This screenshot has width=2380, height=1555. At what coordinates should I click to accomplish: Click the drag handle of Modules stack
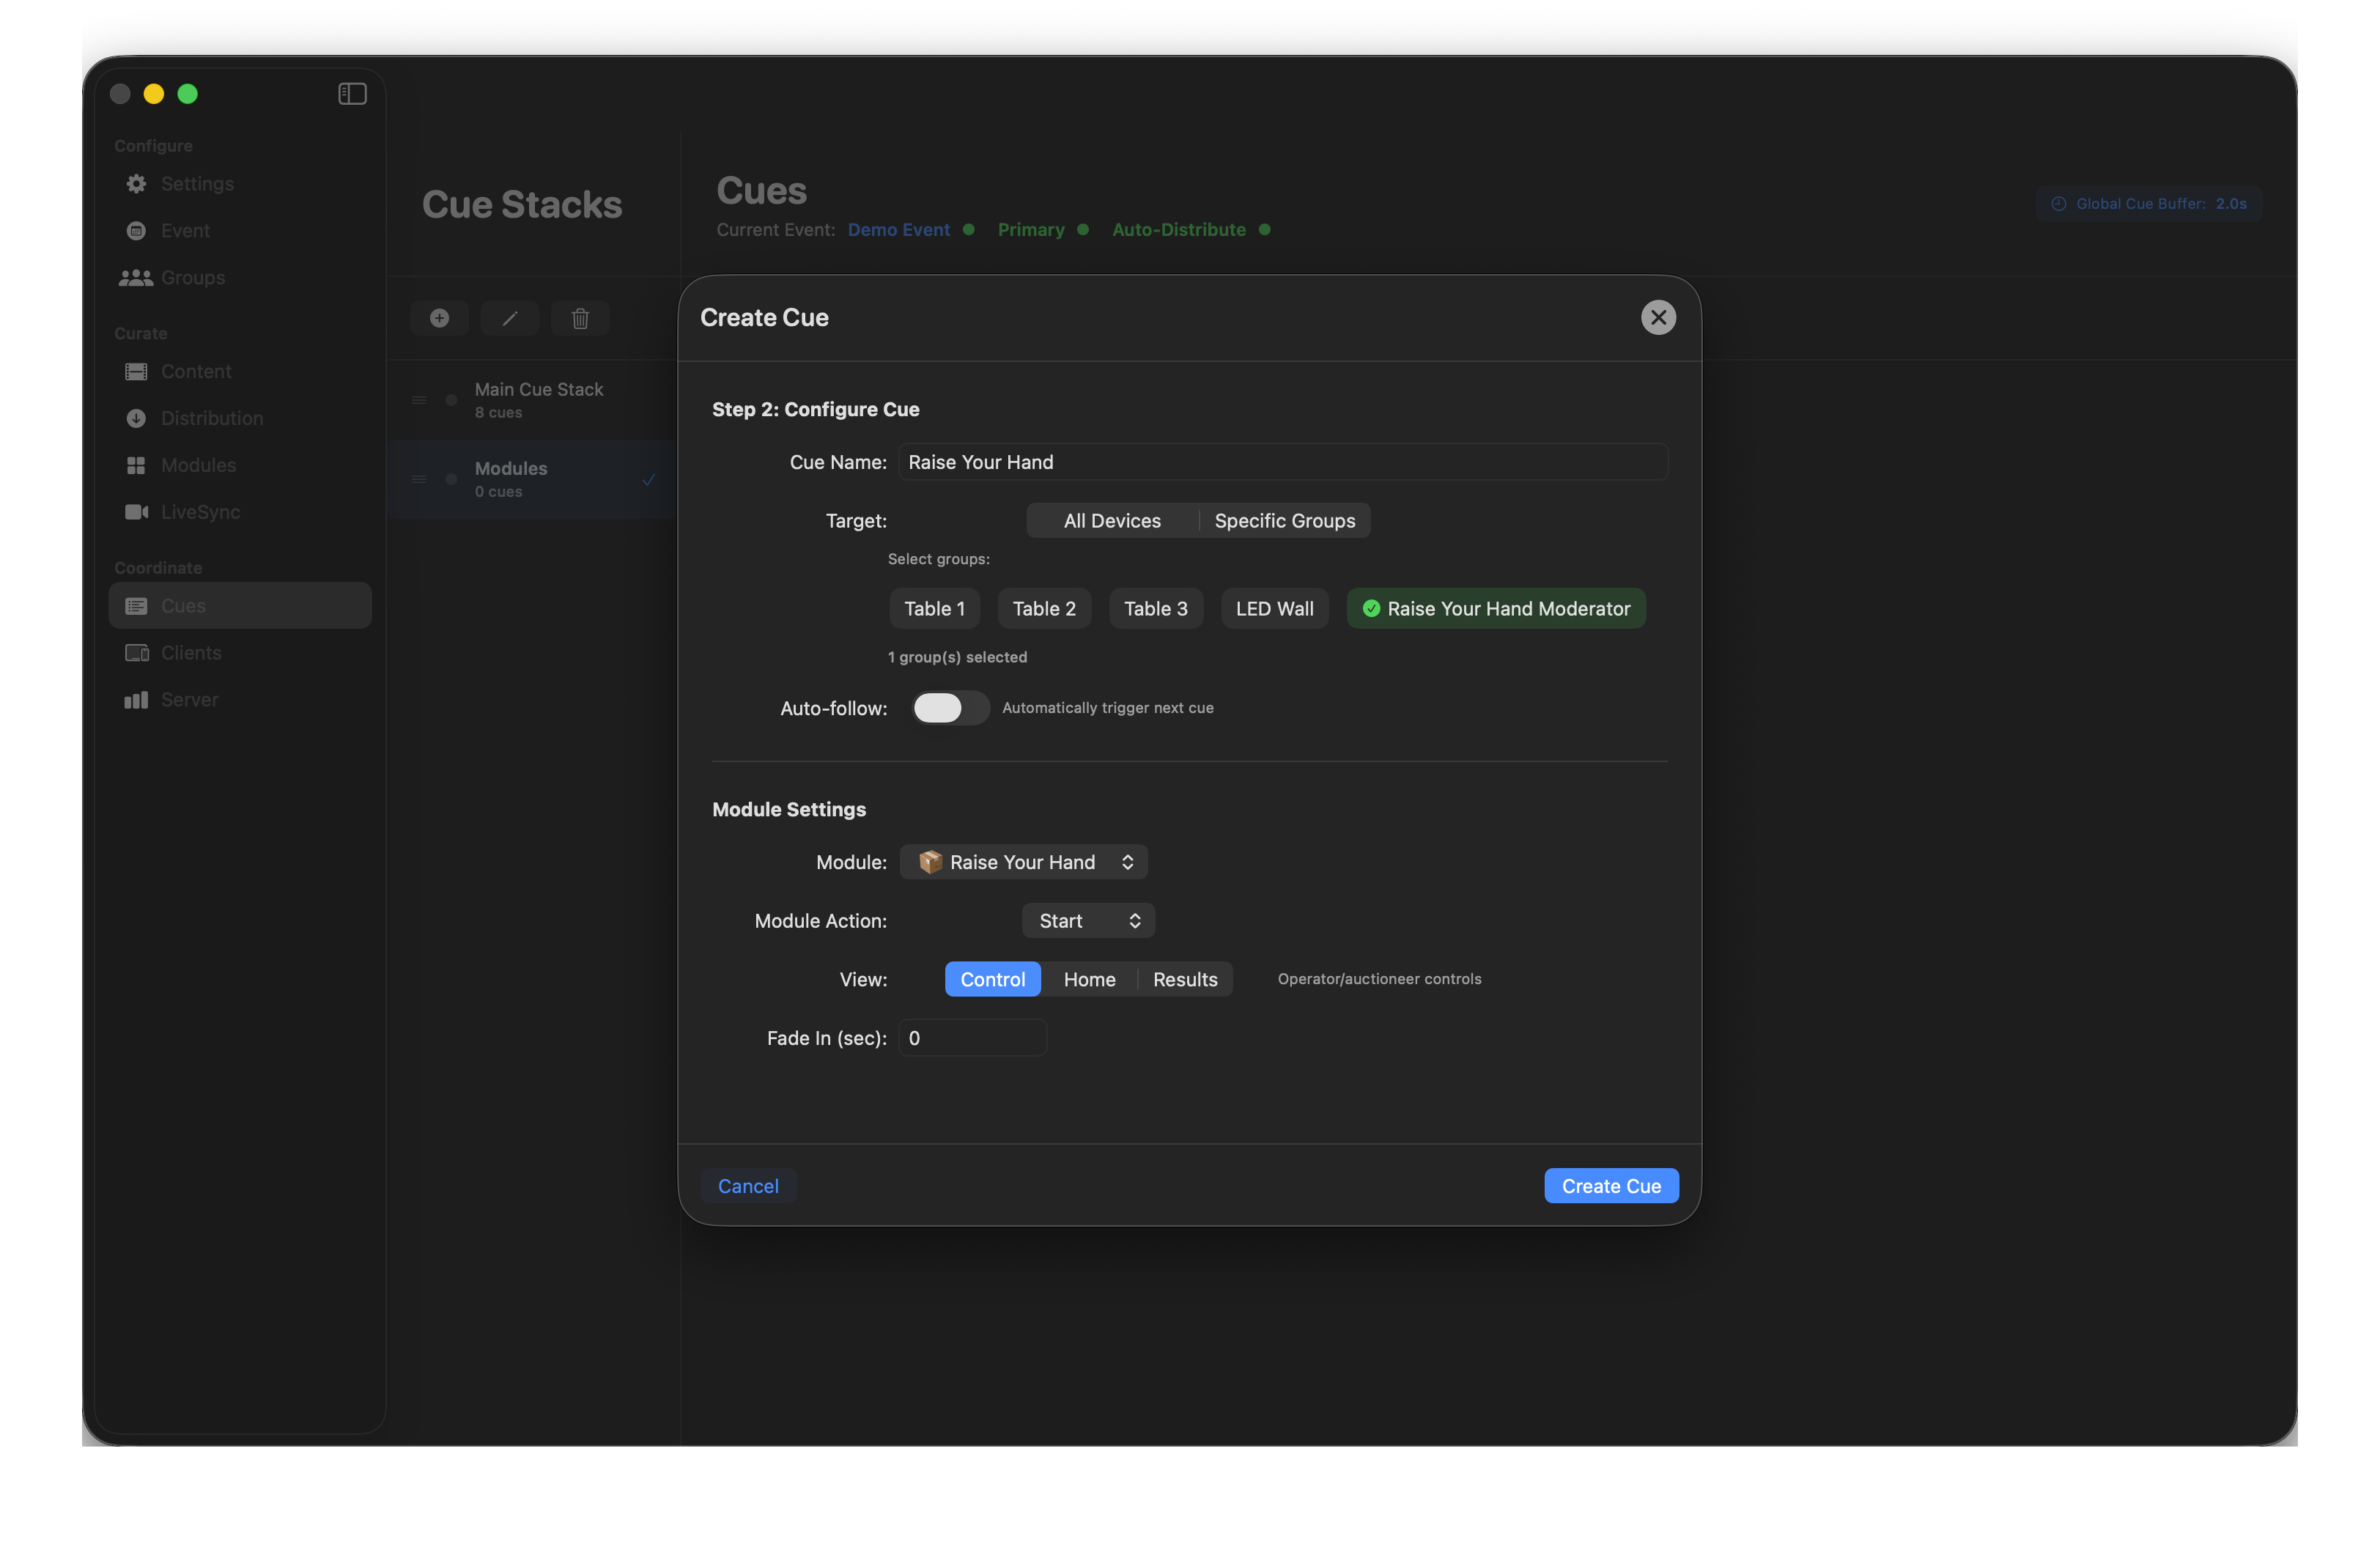(419, 479)
